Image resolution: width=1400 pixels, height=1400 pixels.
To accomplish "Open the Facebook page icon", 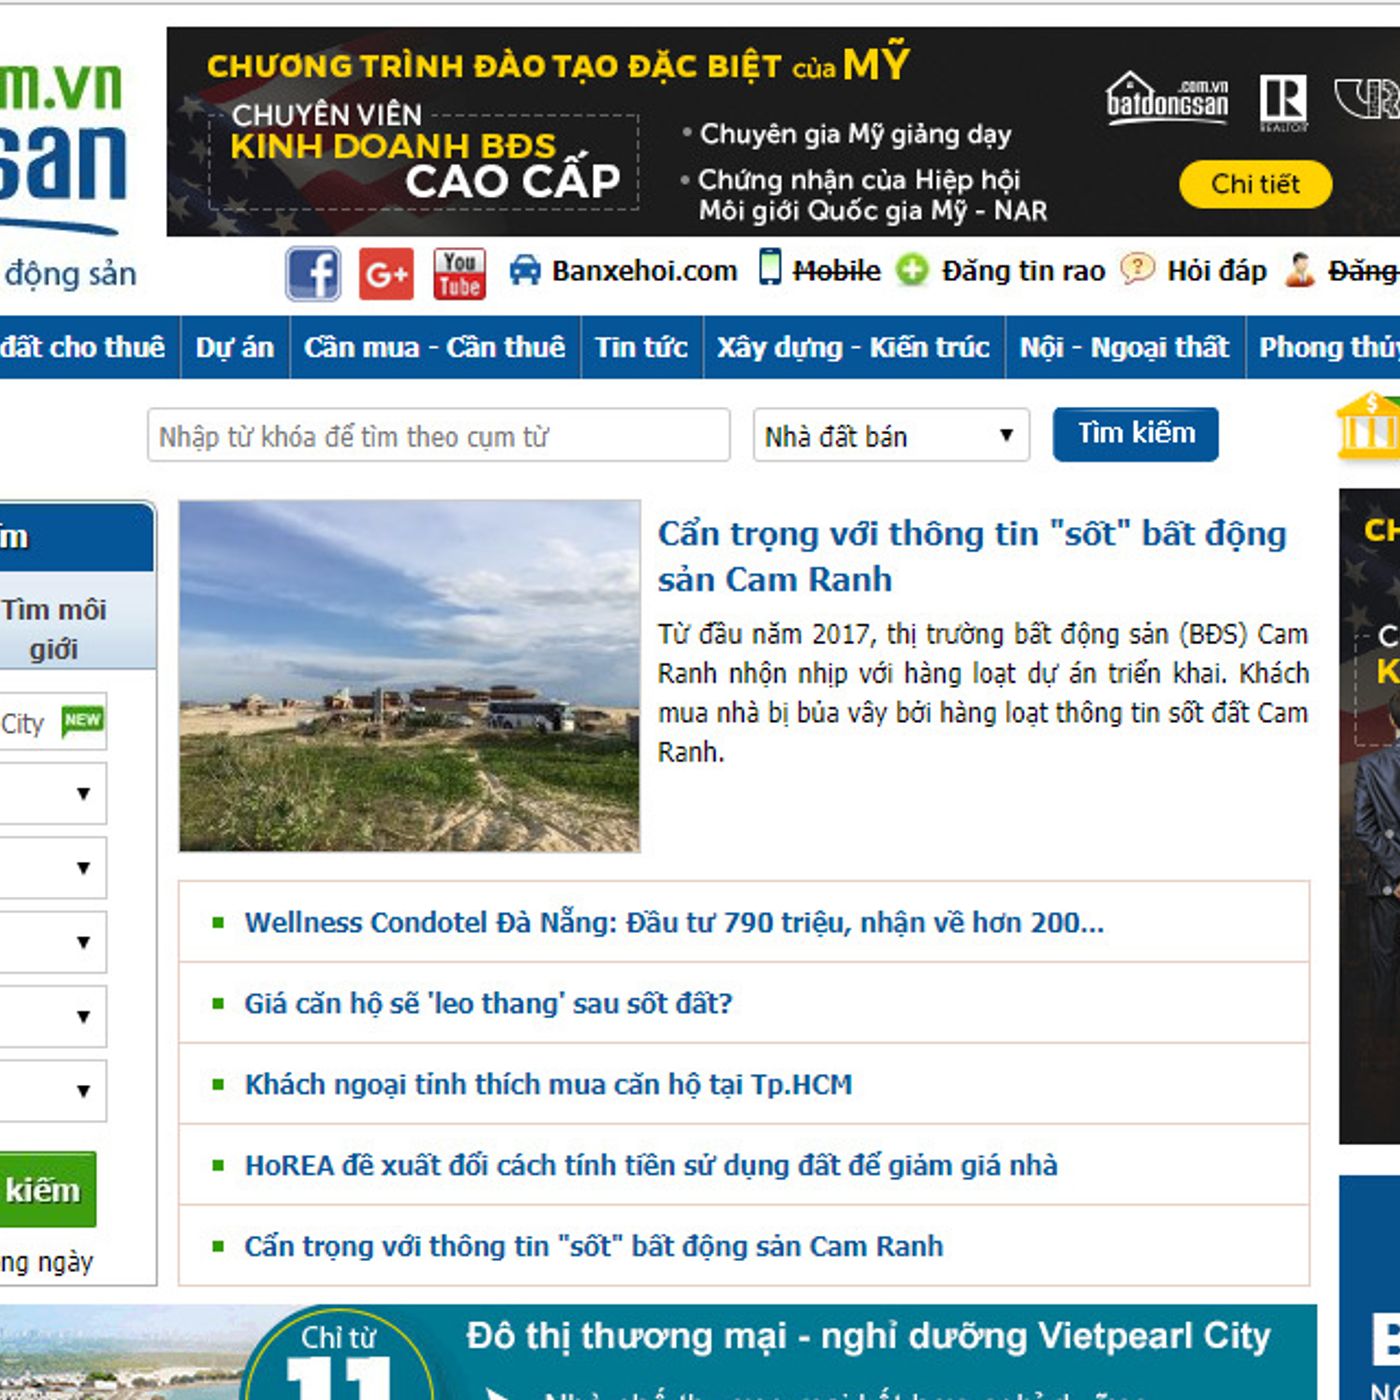I will 313,273.
